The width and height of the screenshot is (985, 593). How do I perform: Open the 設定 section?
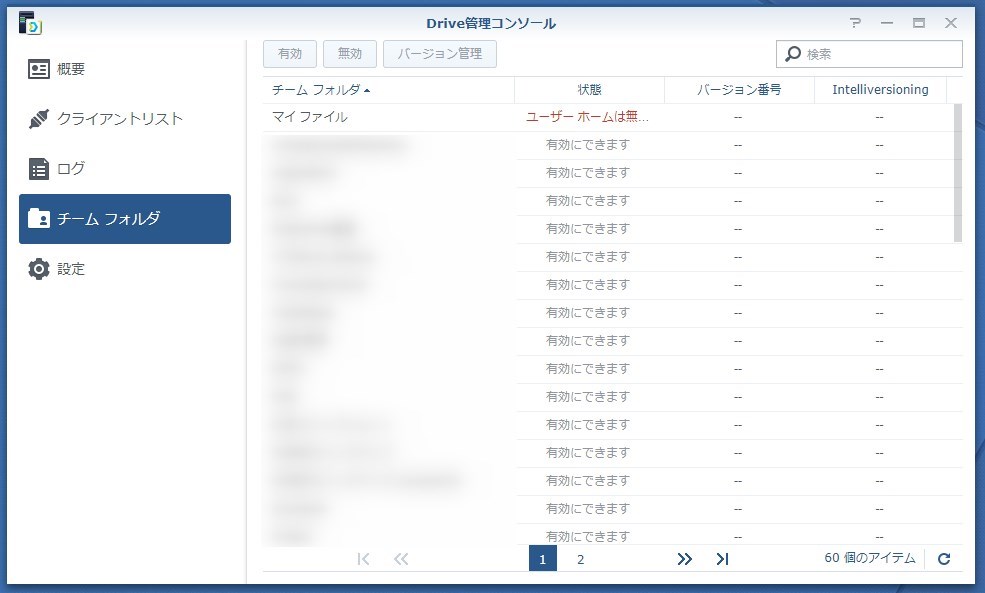point(125,269)
